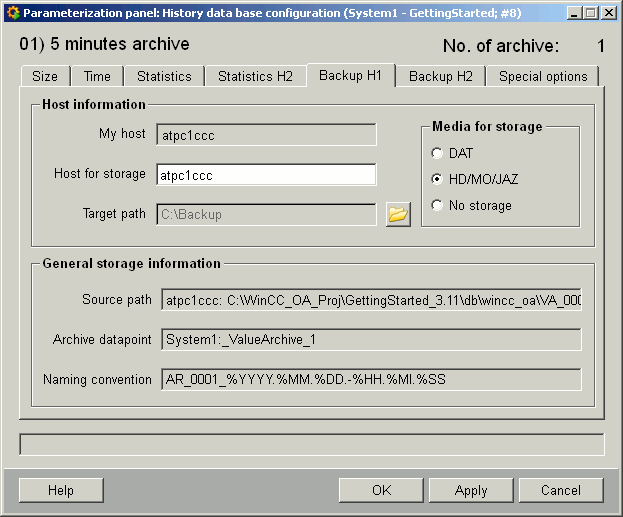The width and height of the screenshot is (623, 517).
Task: Close the parameterization panel window
Action: (x=609, y=13)
